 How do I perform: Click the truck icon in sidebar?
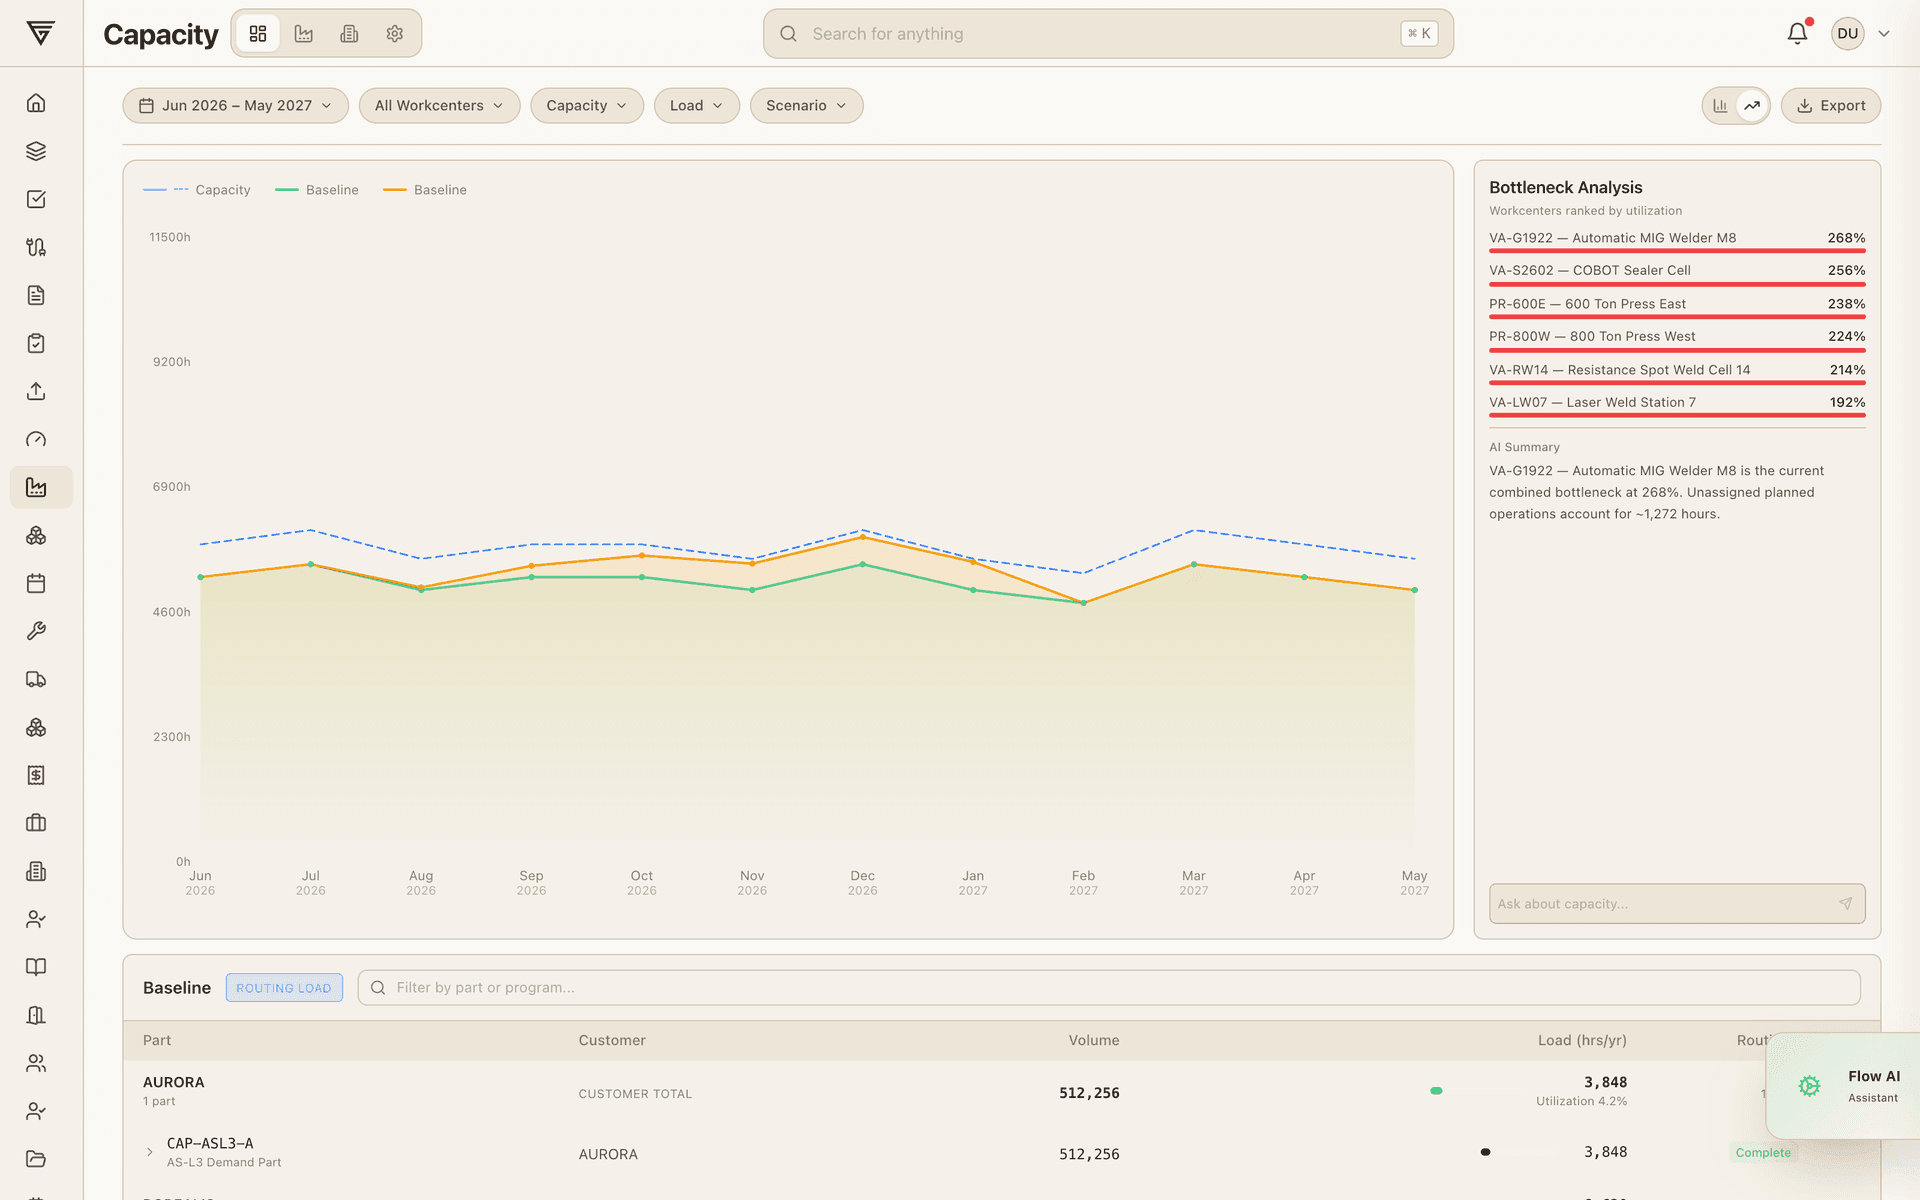pos(36,679)
